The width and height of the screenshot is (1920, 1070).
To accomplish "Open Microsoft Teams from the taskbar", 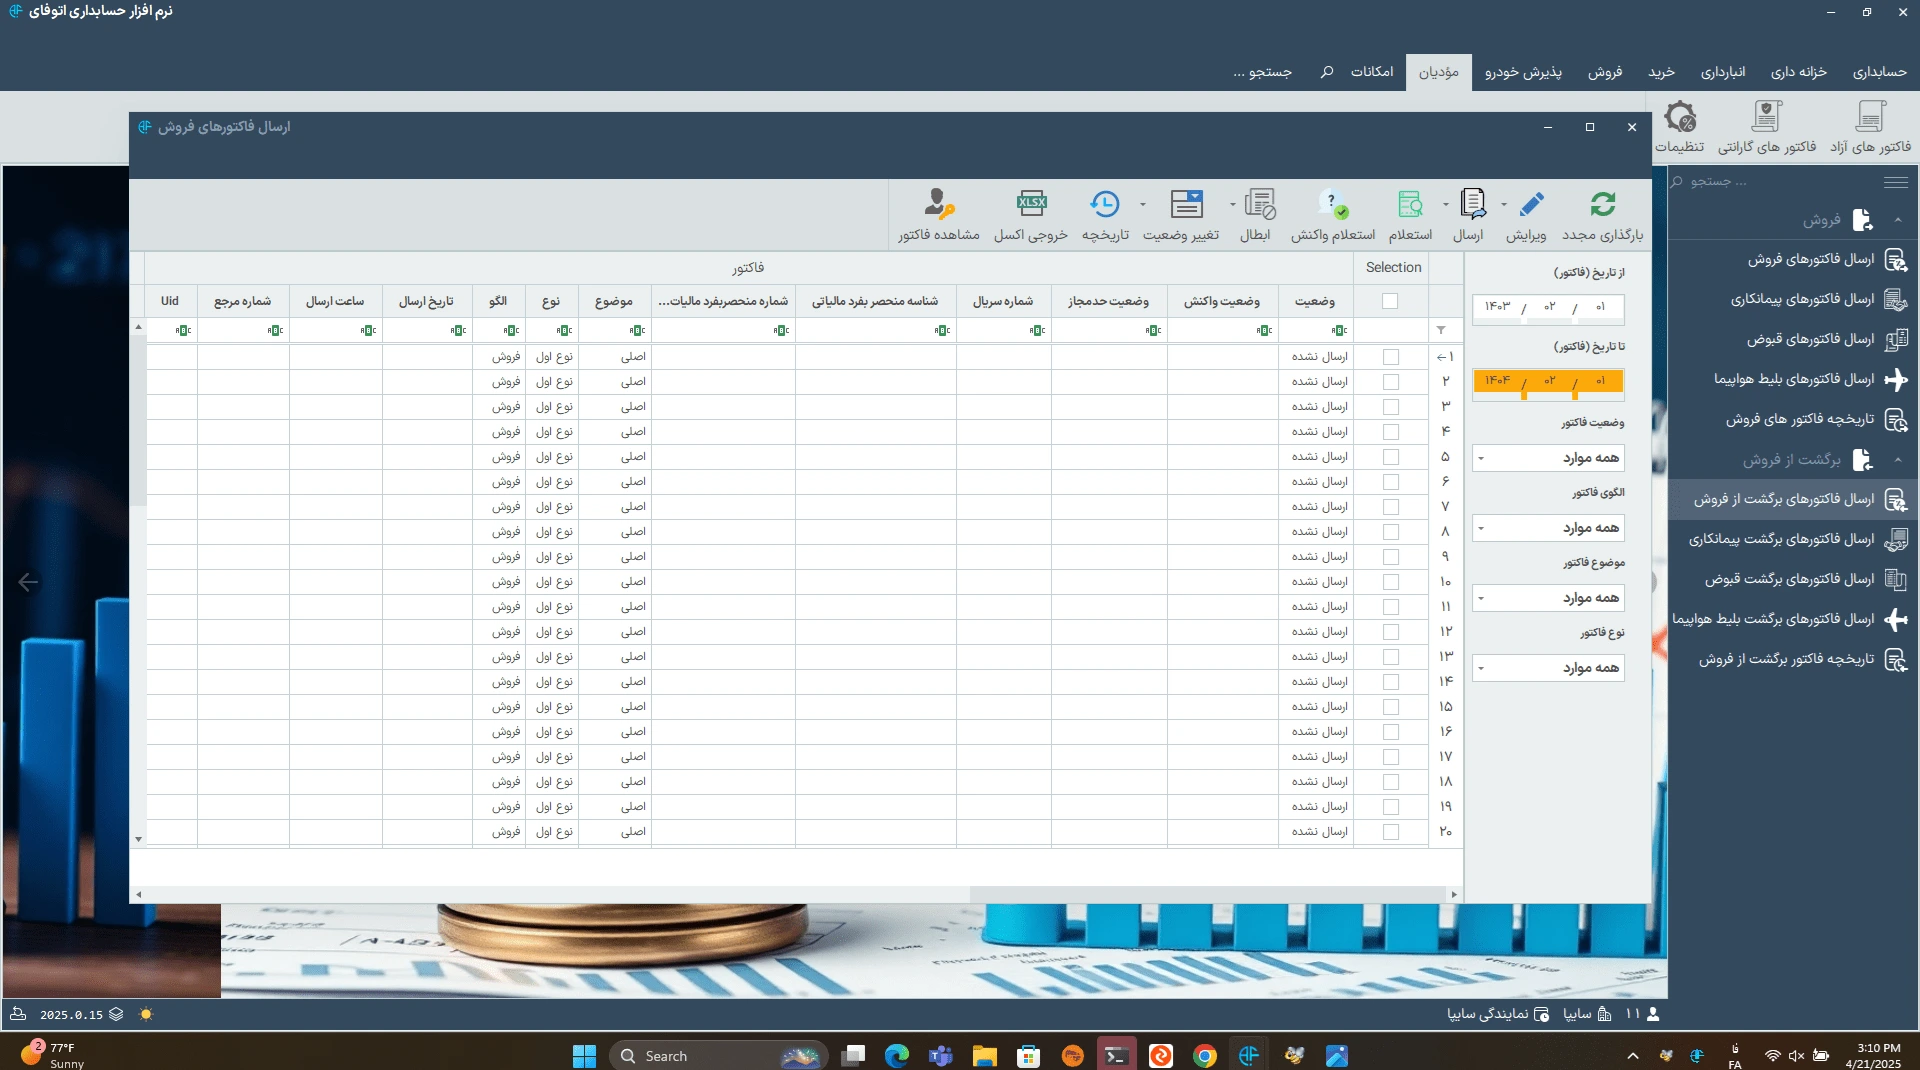I will [941, 1056].
